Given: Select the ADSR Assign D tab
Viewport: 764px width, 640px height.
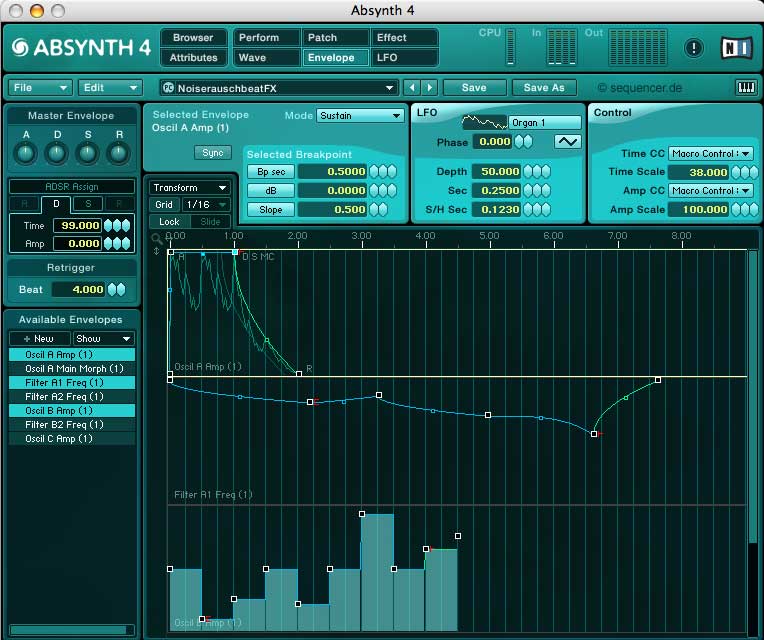Looking at the screenshot, I should click(56, 204).
